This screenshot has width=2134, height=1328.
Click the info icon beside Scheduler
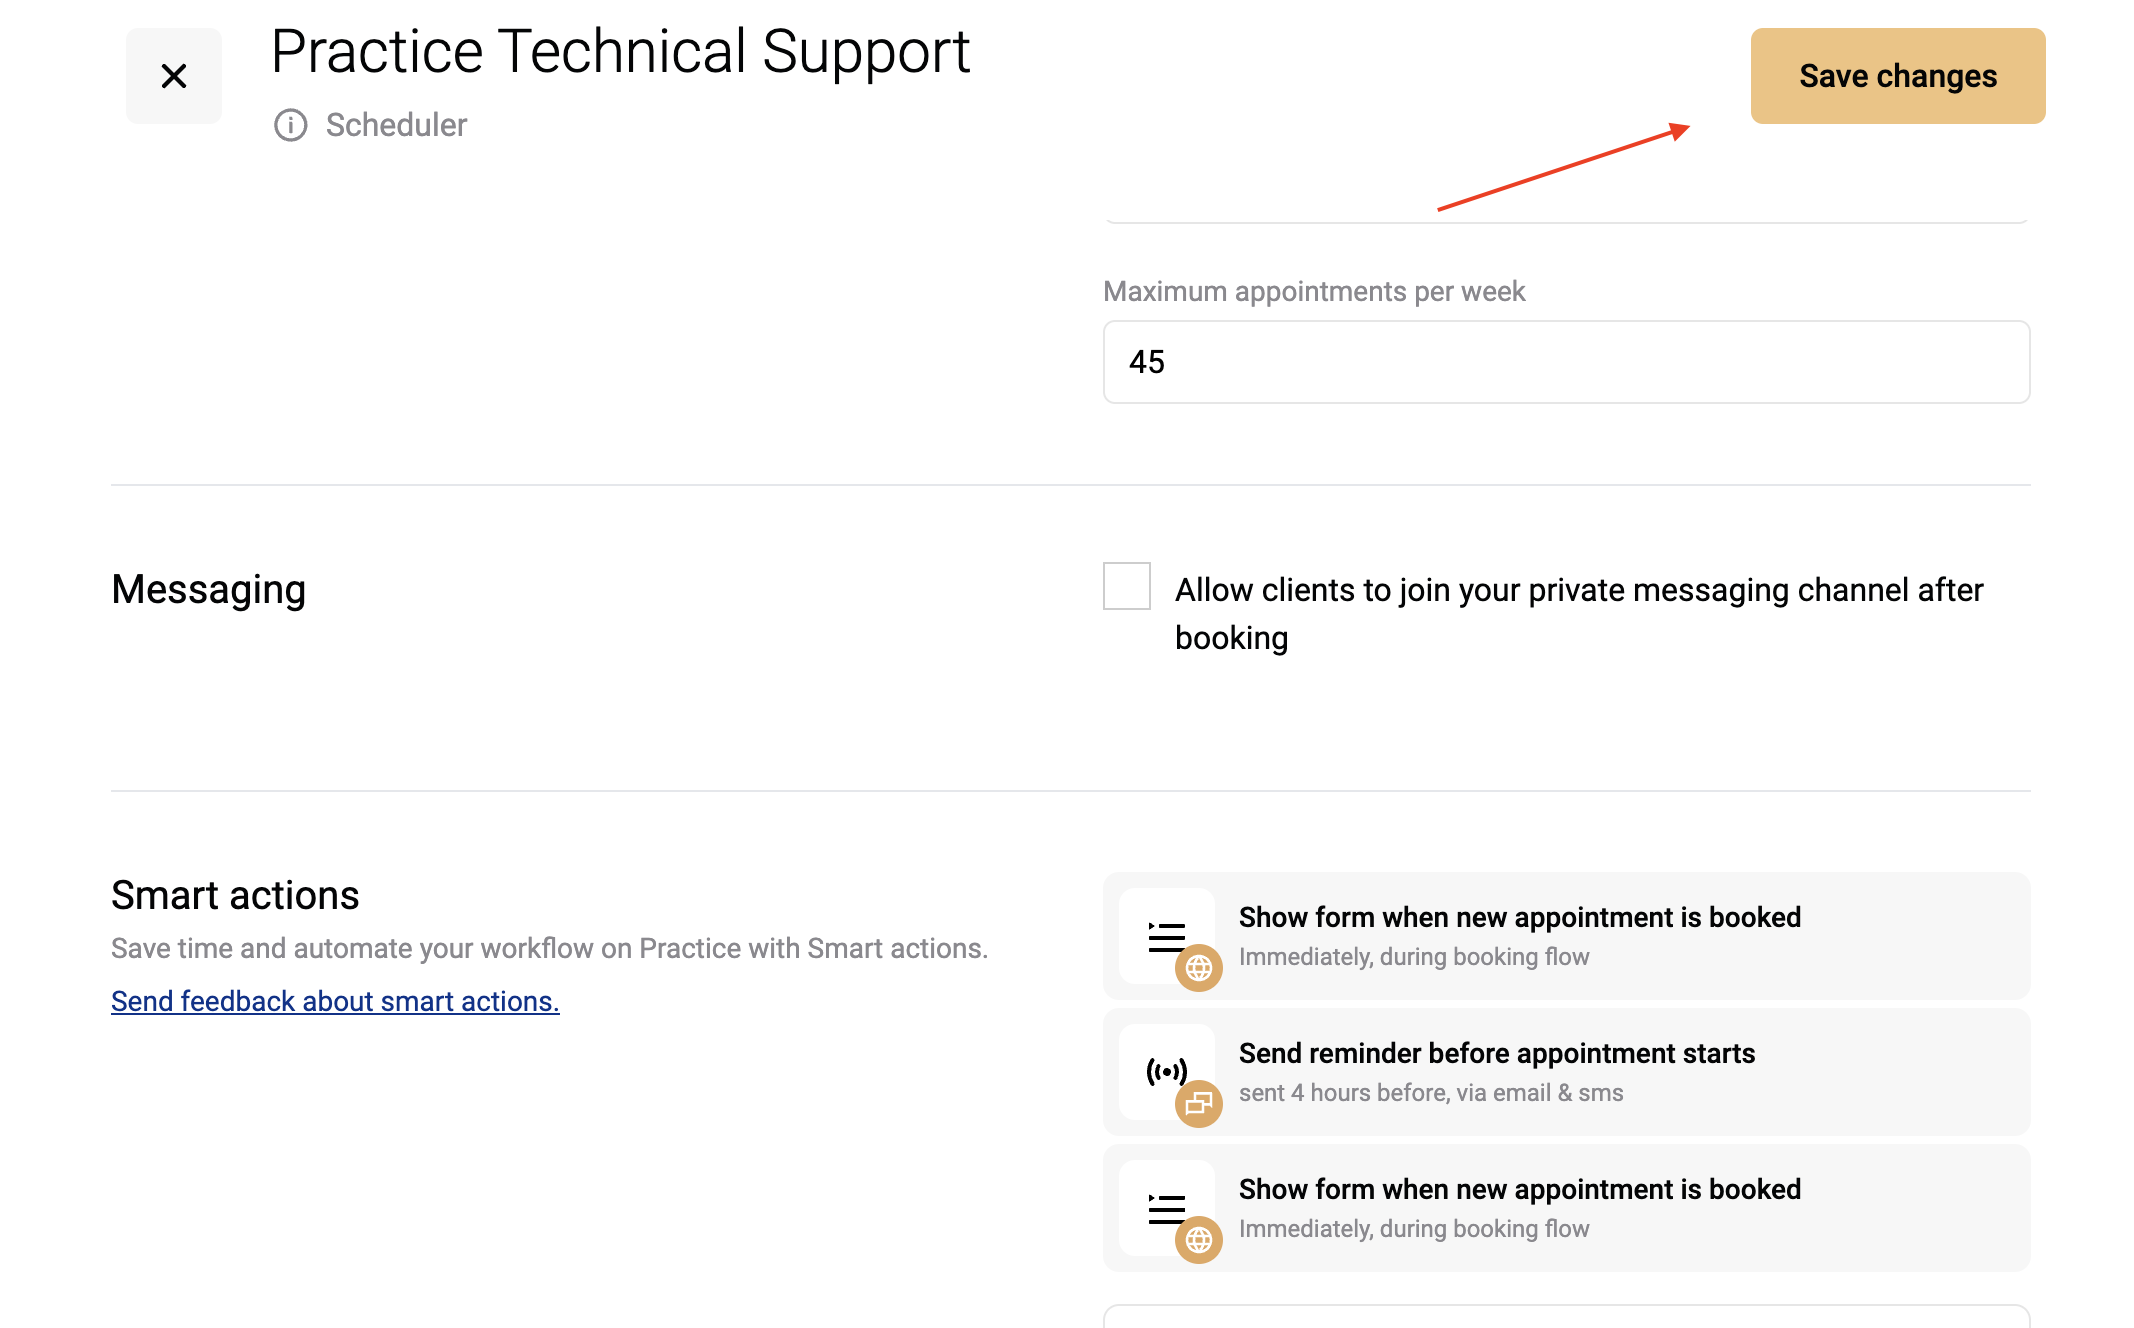[x=291, y=125]
